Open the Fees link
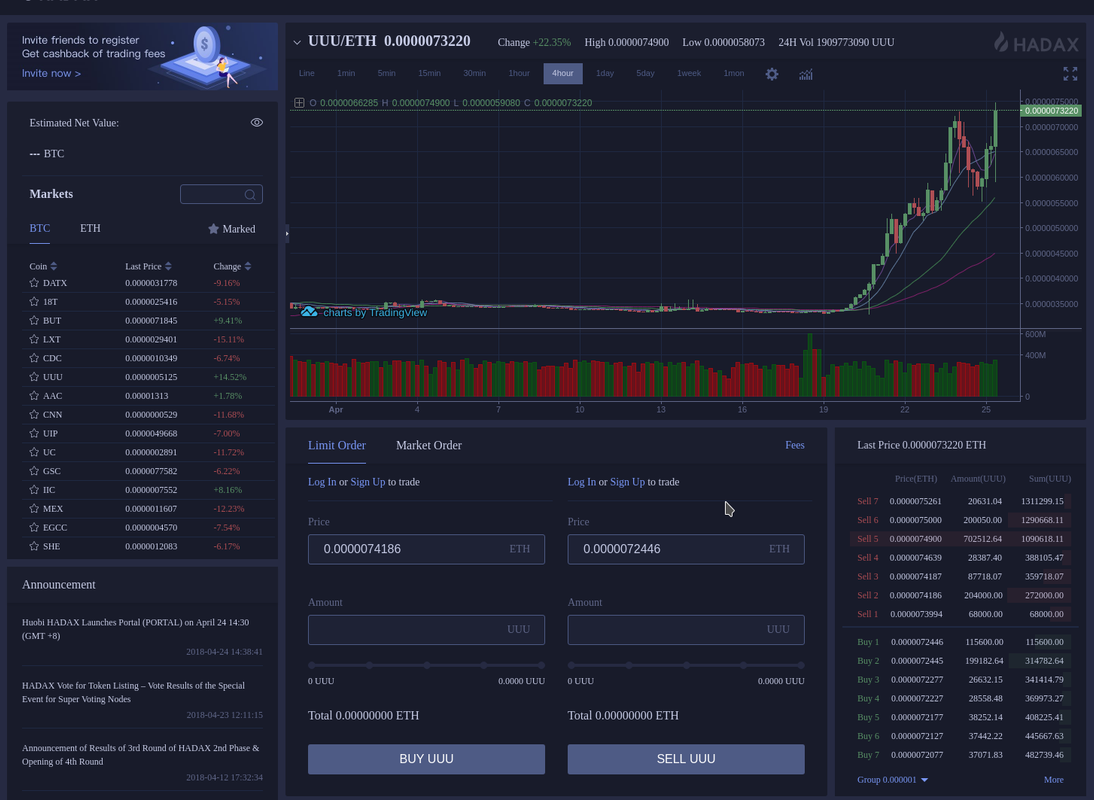The height and width of the screenshot is (800, 1094). tap(795, 445)
